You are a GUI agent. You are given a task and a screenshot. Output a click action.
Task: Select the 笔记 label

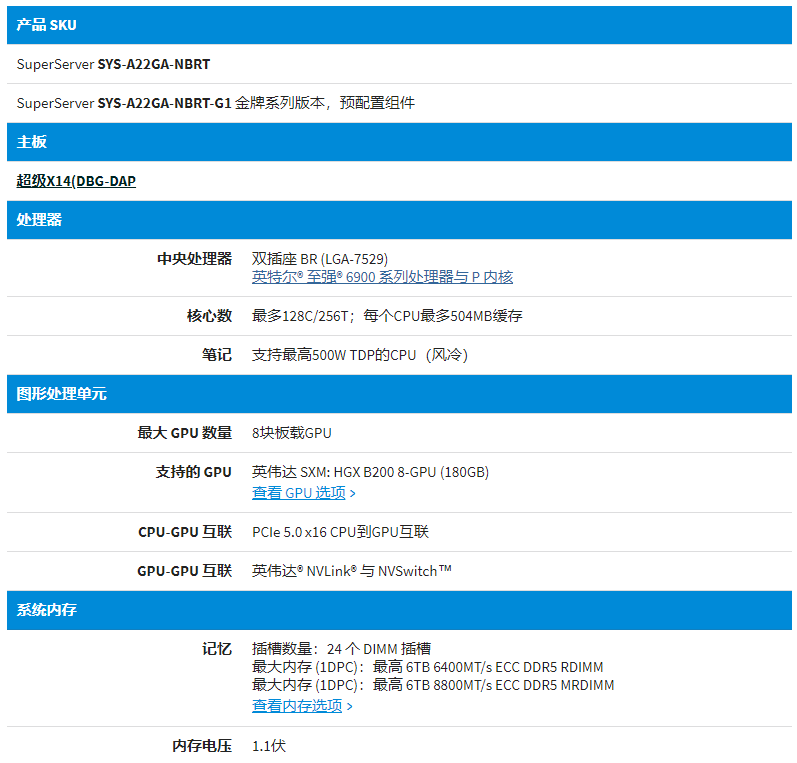(x=217, y=355)
